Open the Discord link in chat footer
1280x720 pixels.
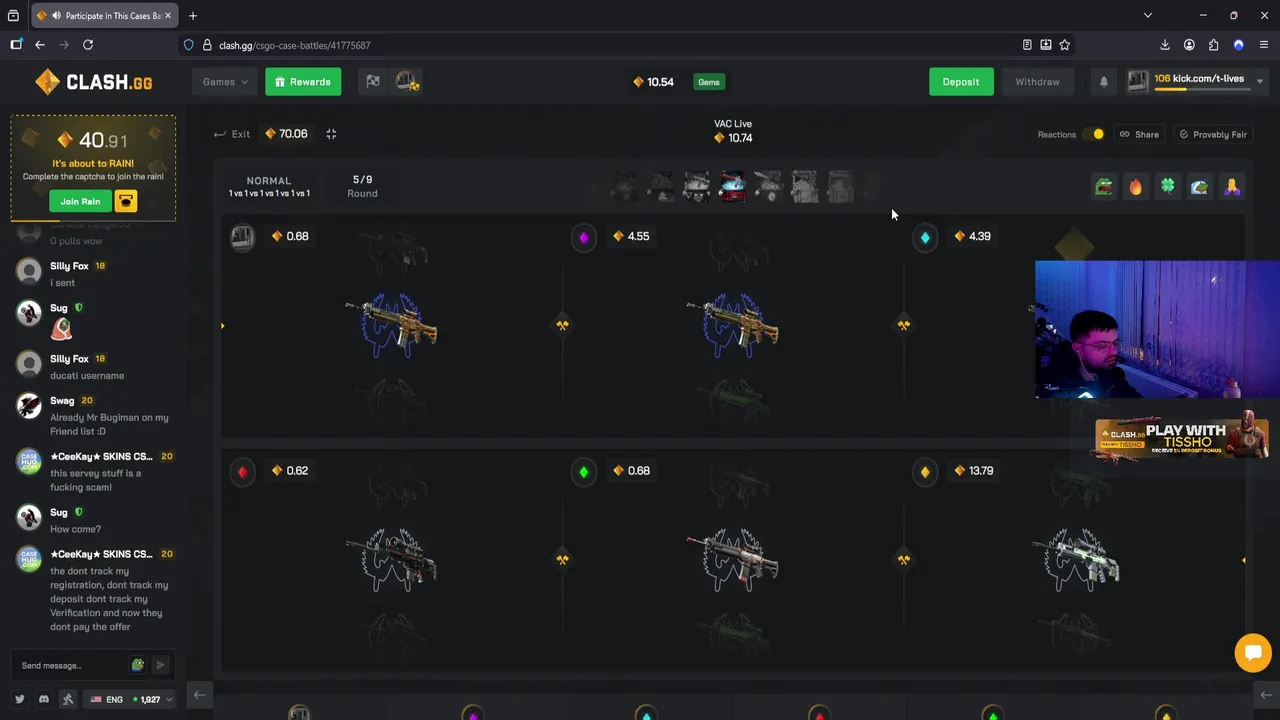43,699
